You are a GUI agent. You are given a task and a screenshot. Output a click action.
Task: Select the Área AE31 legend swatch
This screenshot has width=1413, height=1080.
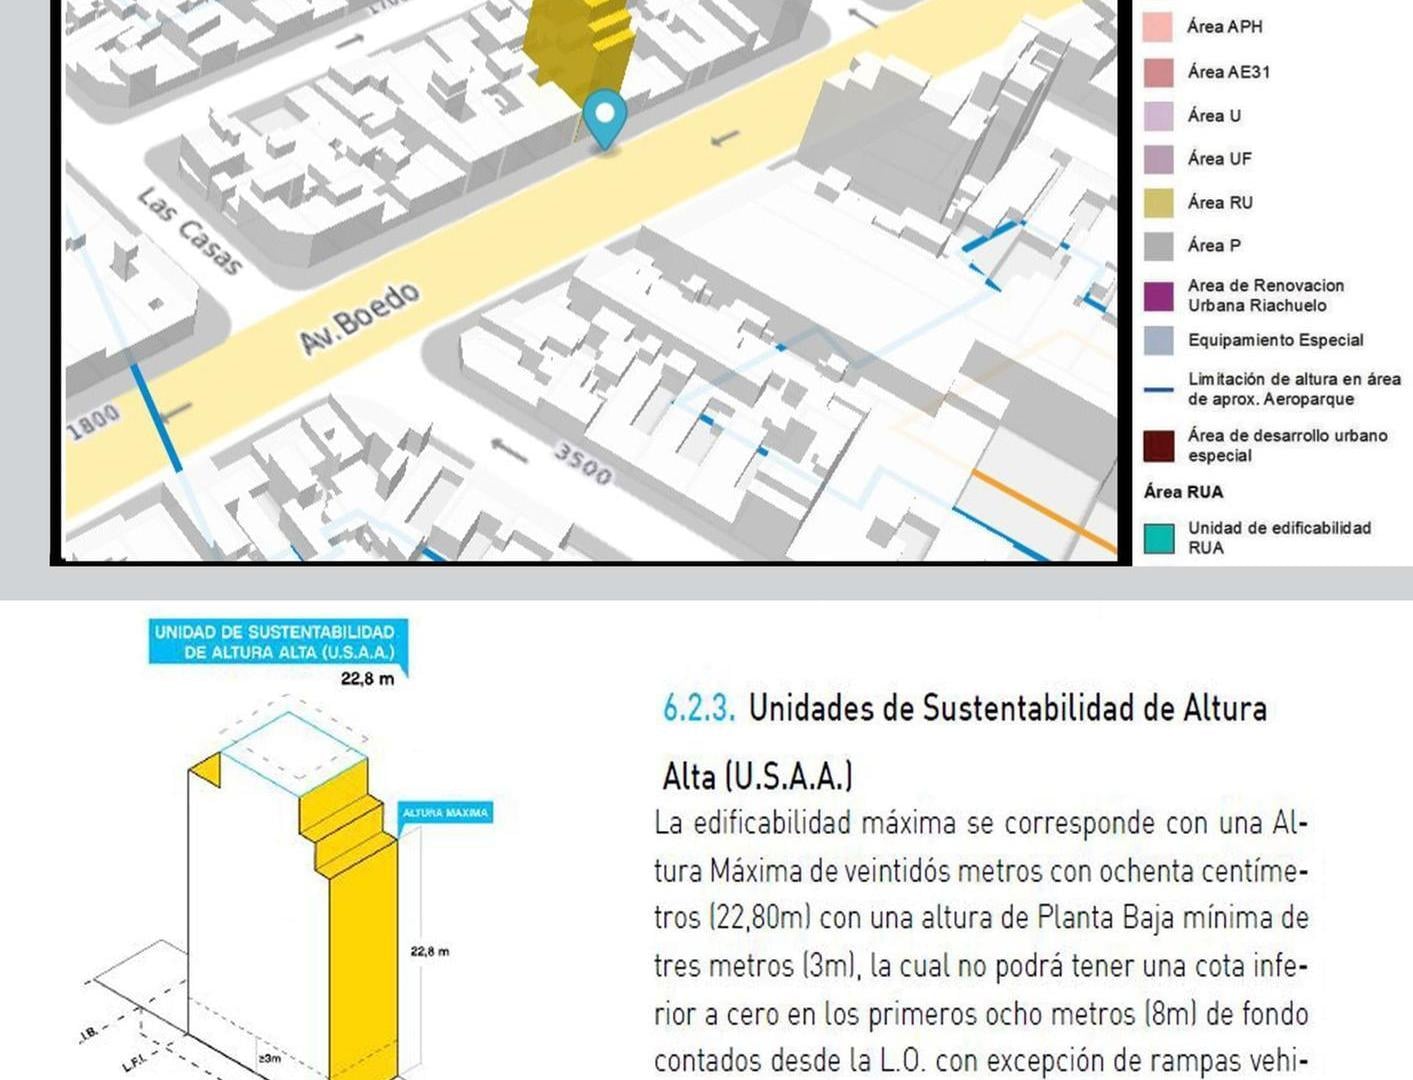pyautogui.click(x=1157, y=72)
